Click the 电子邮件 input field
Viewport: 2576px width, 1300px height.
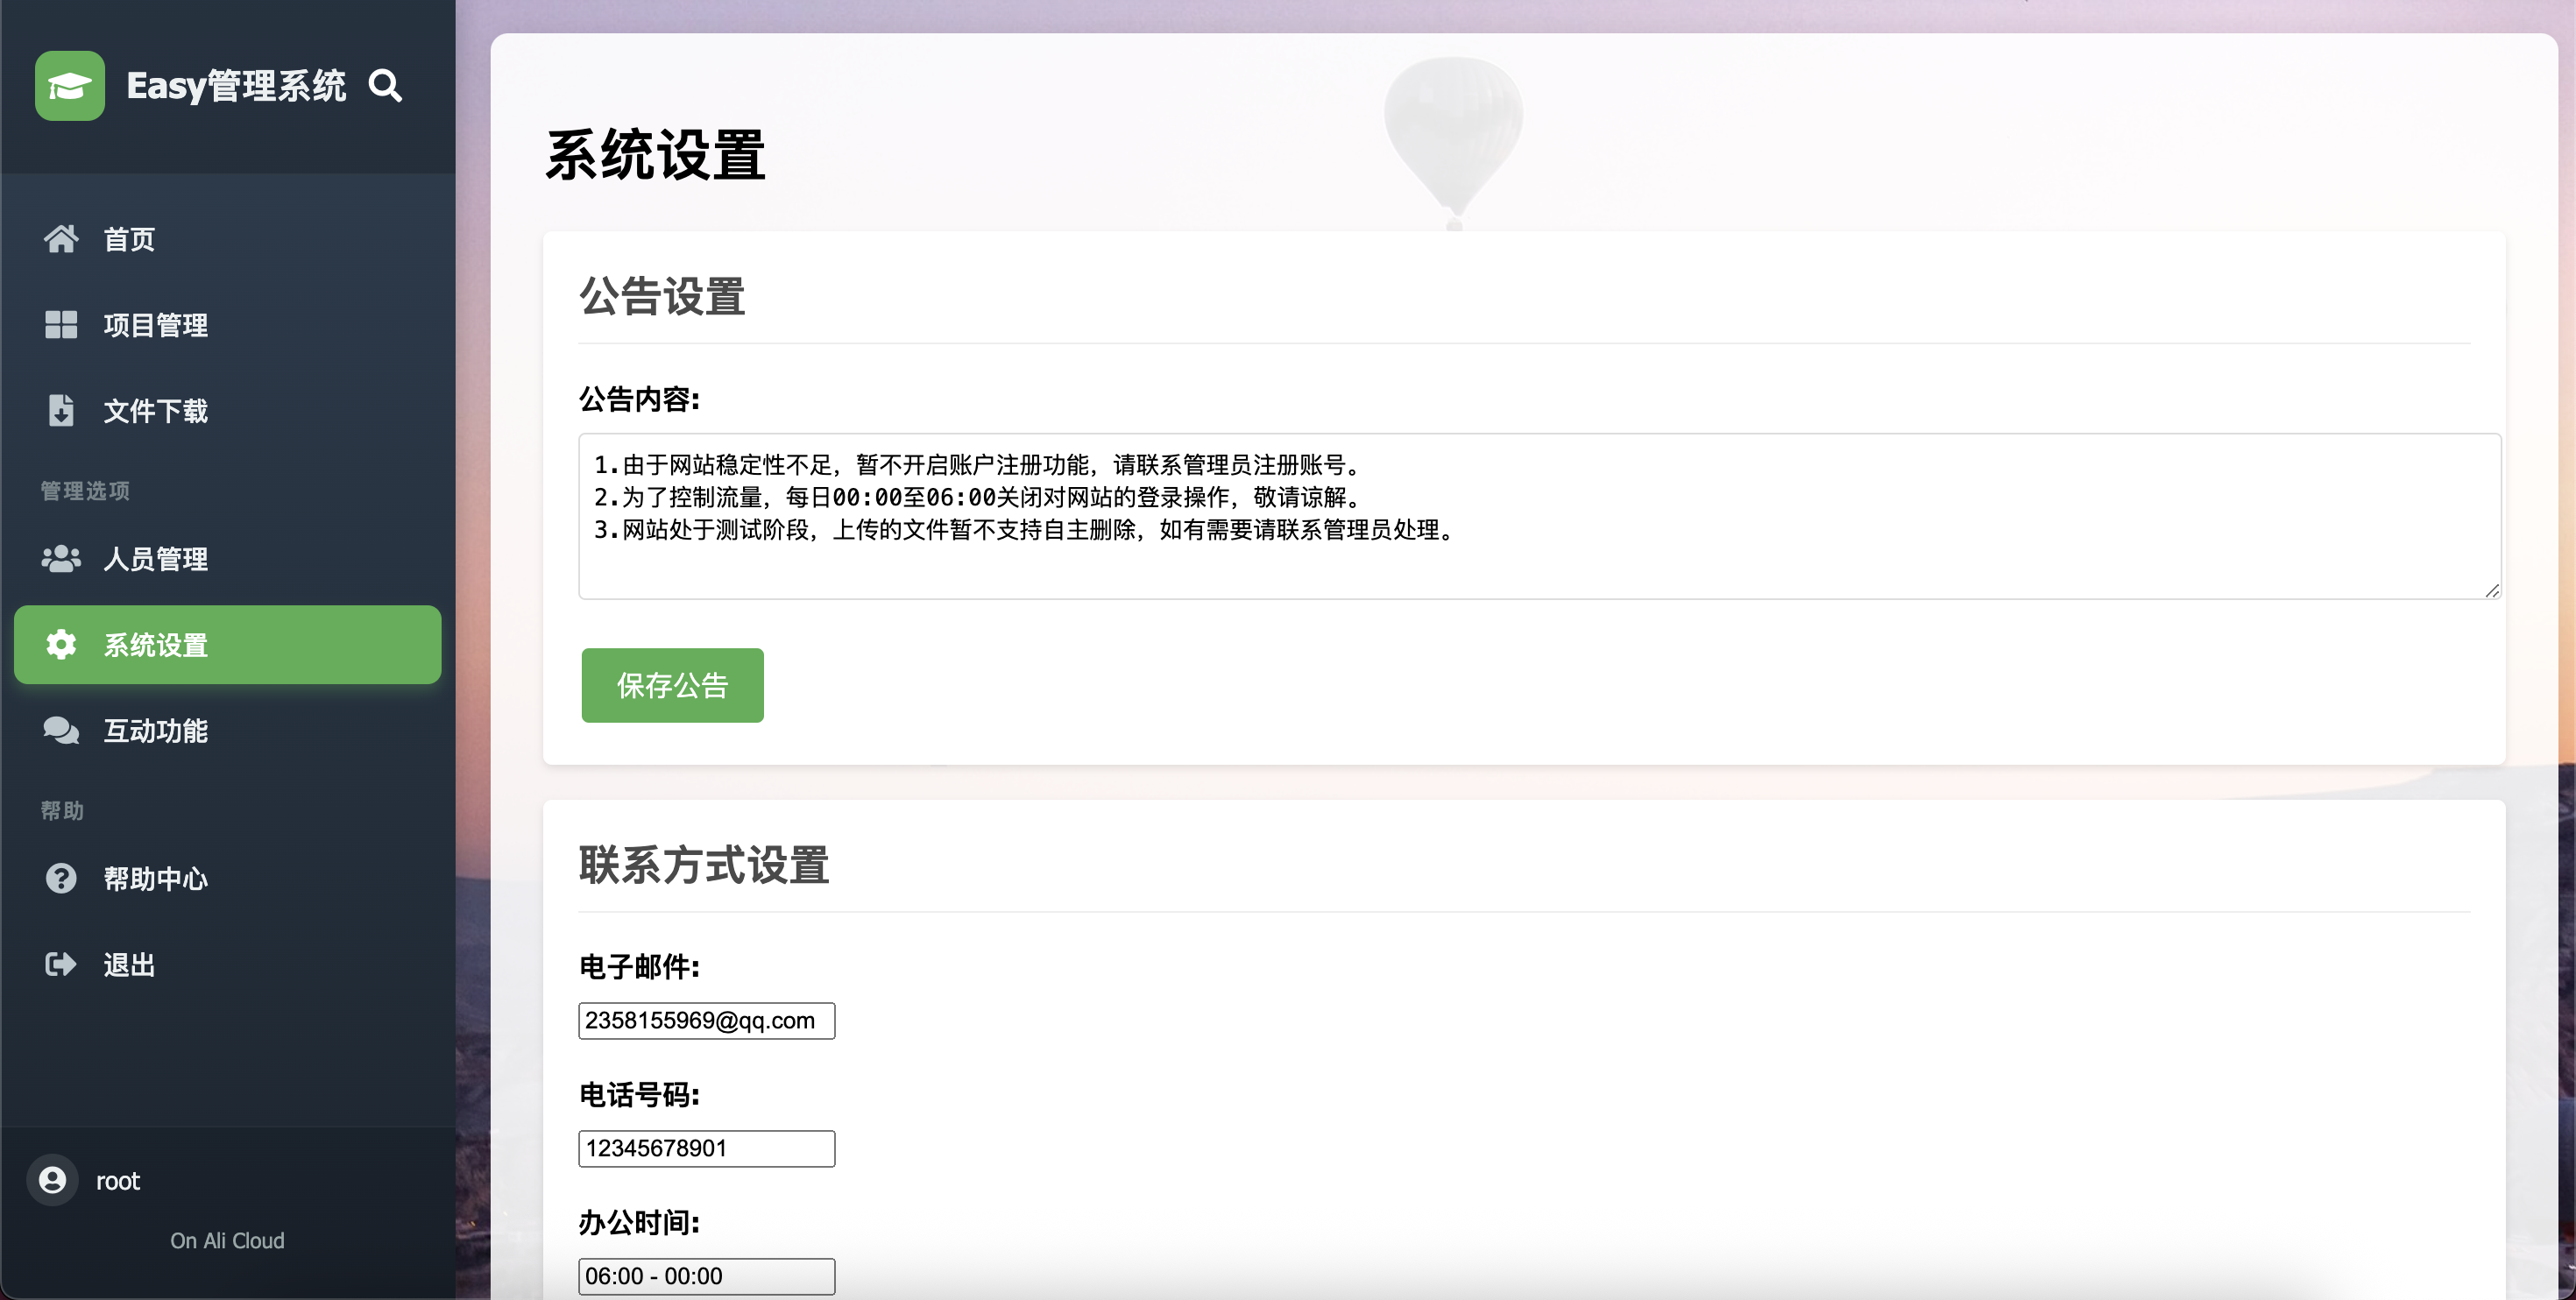(706, 1021)
